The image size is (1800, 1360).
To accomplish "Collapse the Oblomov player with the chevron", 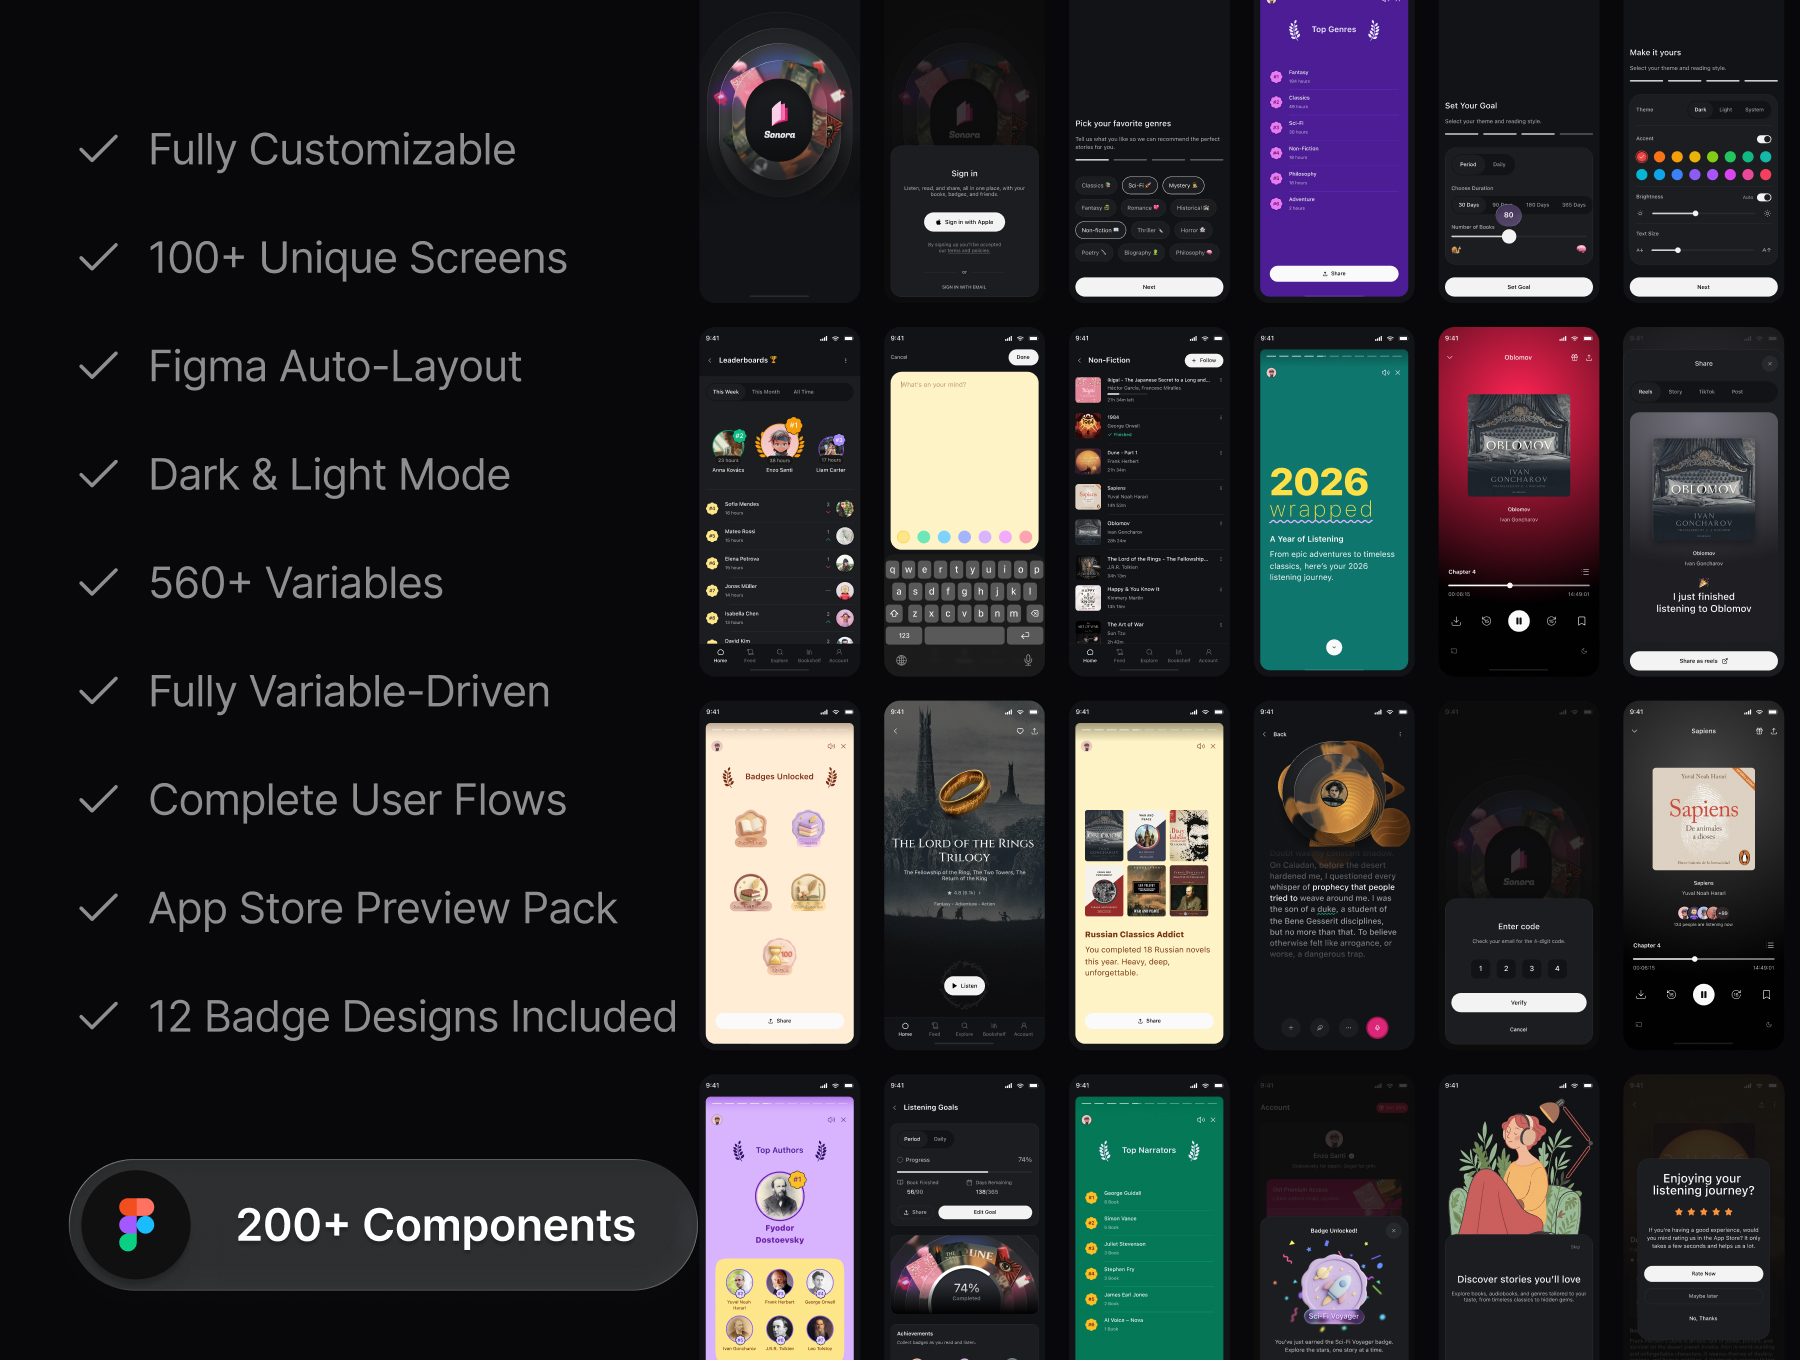I will [1450, 357].
